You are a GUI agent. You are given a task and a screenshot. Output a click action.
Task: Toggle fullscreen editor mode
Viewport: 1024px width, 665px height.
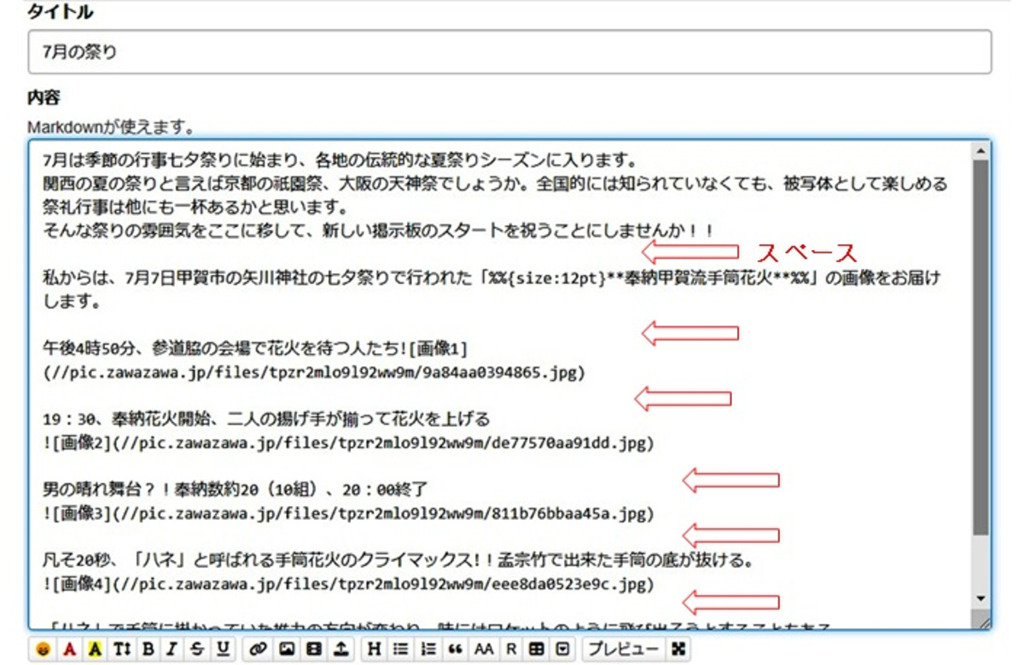[679, 649]
